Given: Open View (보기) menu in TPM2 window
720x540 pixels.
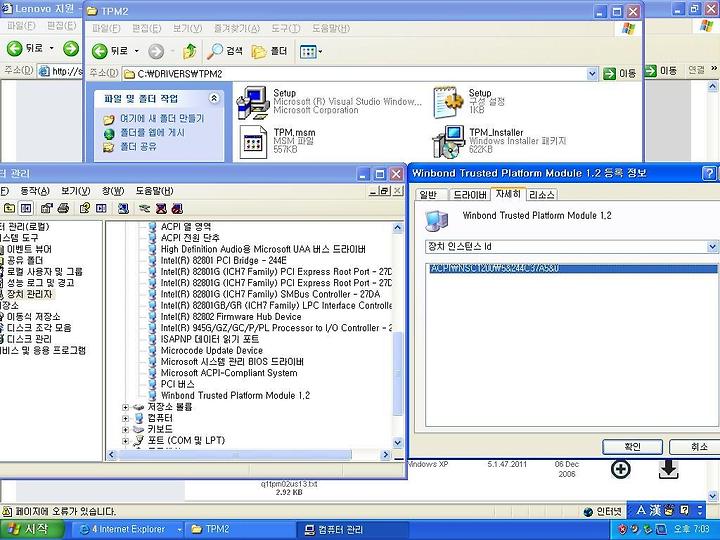Looking at the screenshot, I should point(187,28).
